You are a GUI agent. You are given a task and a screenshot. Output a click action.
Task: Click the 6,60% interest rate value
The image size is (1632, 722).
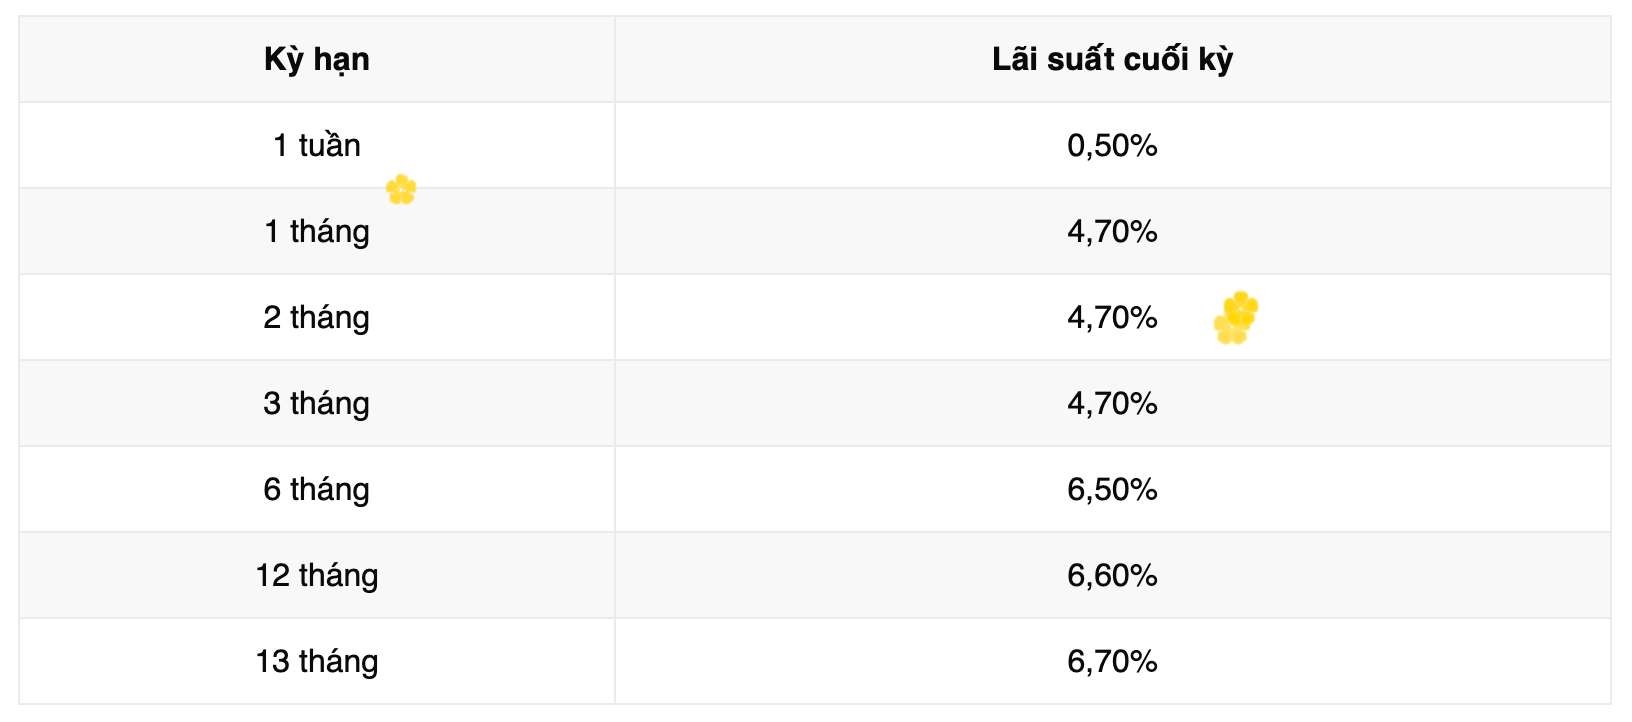(1112, 576)
